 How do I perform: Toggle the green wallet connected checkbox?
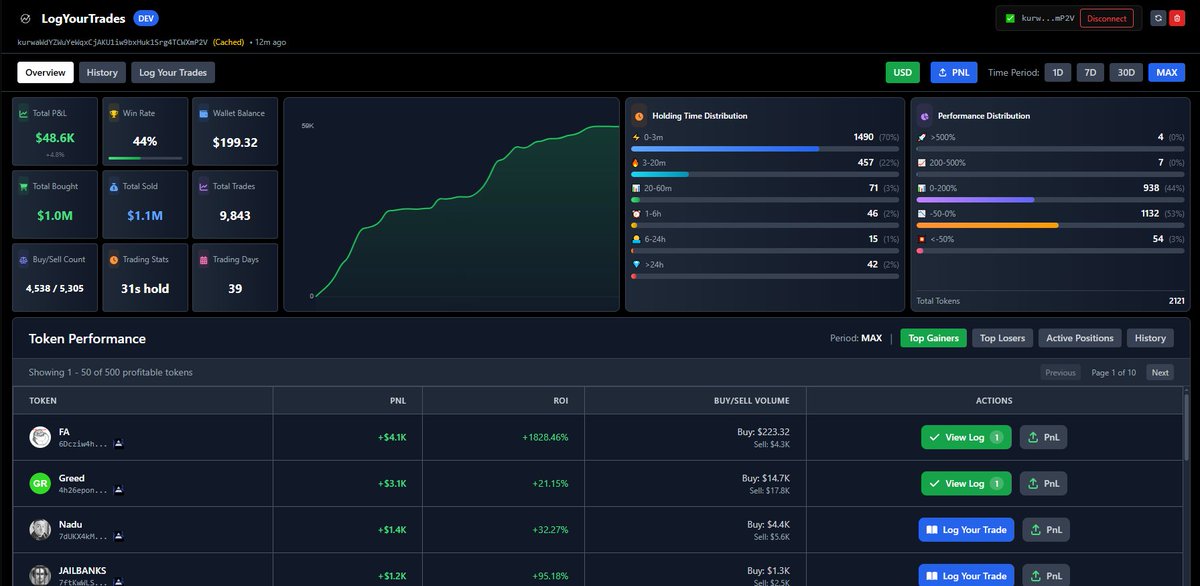point(1010,18)
